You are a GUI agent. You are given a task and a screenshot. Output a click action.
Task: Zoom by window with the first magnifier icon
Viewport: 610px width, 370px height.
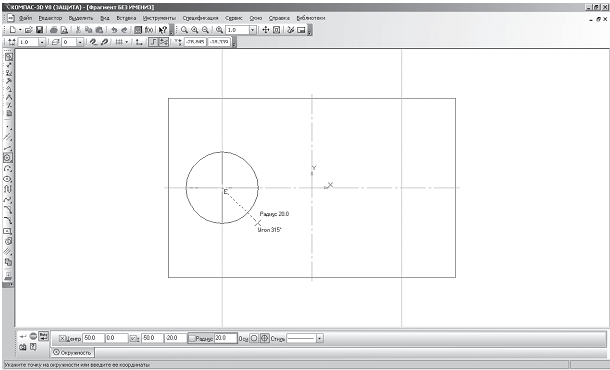click(x=184, y=30)
